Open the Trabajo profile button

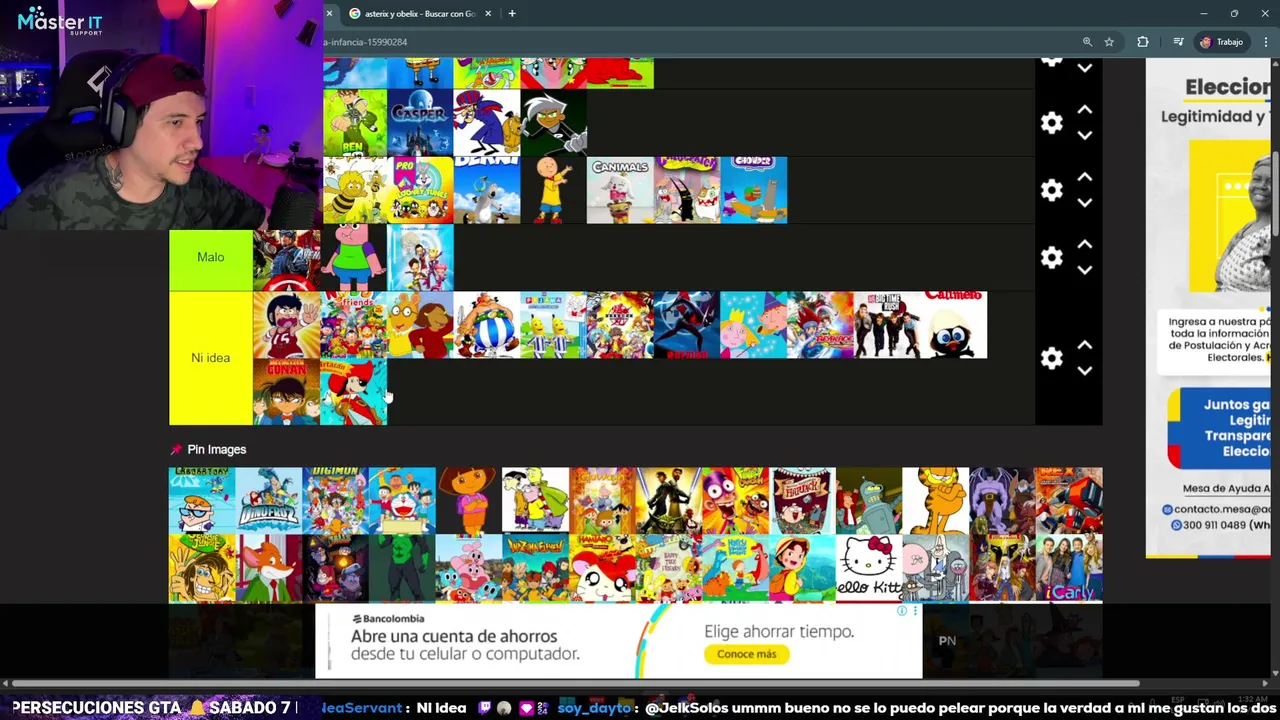pos(1222,42)
